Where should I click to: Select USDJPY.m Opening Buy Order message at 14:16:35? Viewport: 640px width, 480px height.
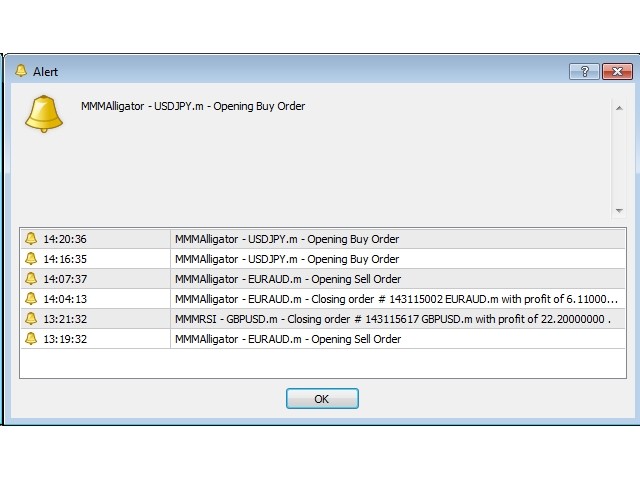[287, 259]
